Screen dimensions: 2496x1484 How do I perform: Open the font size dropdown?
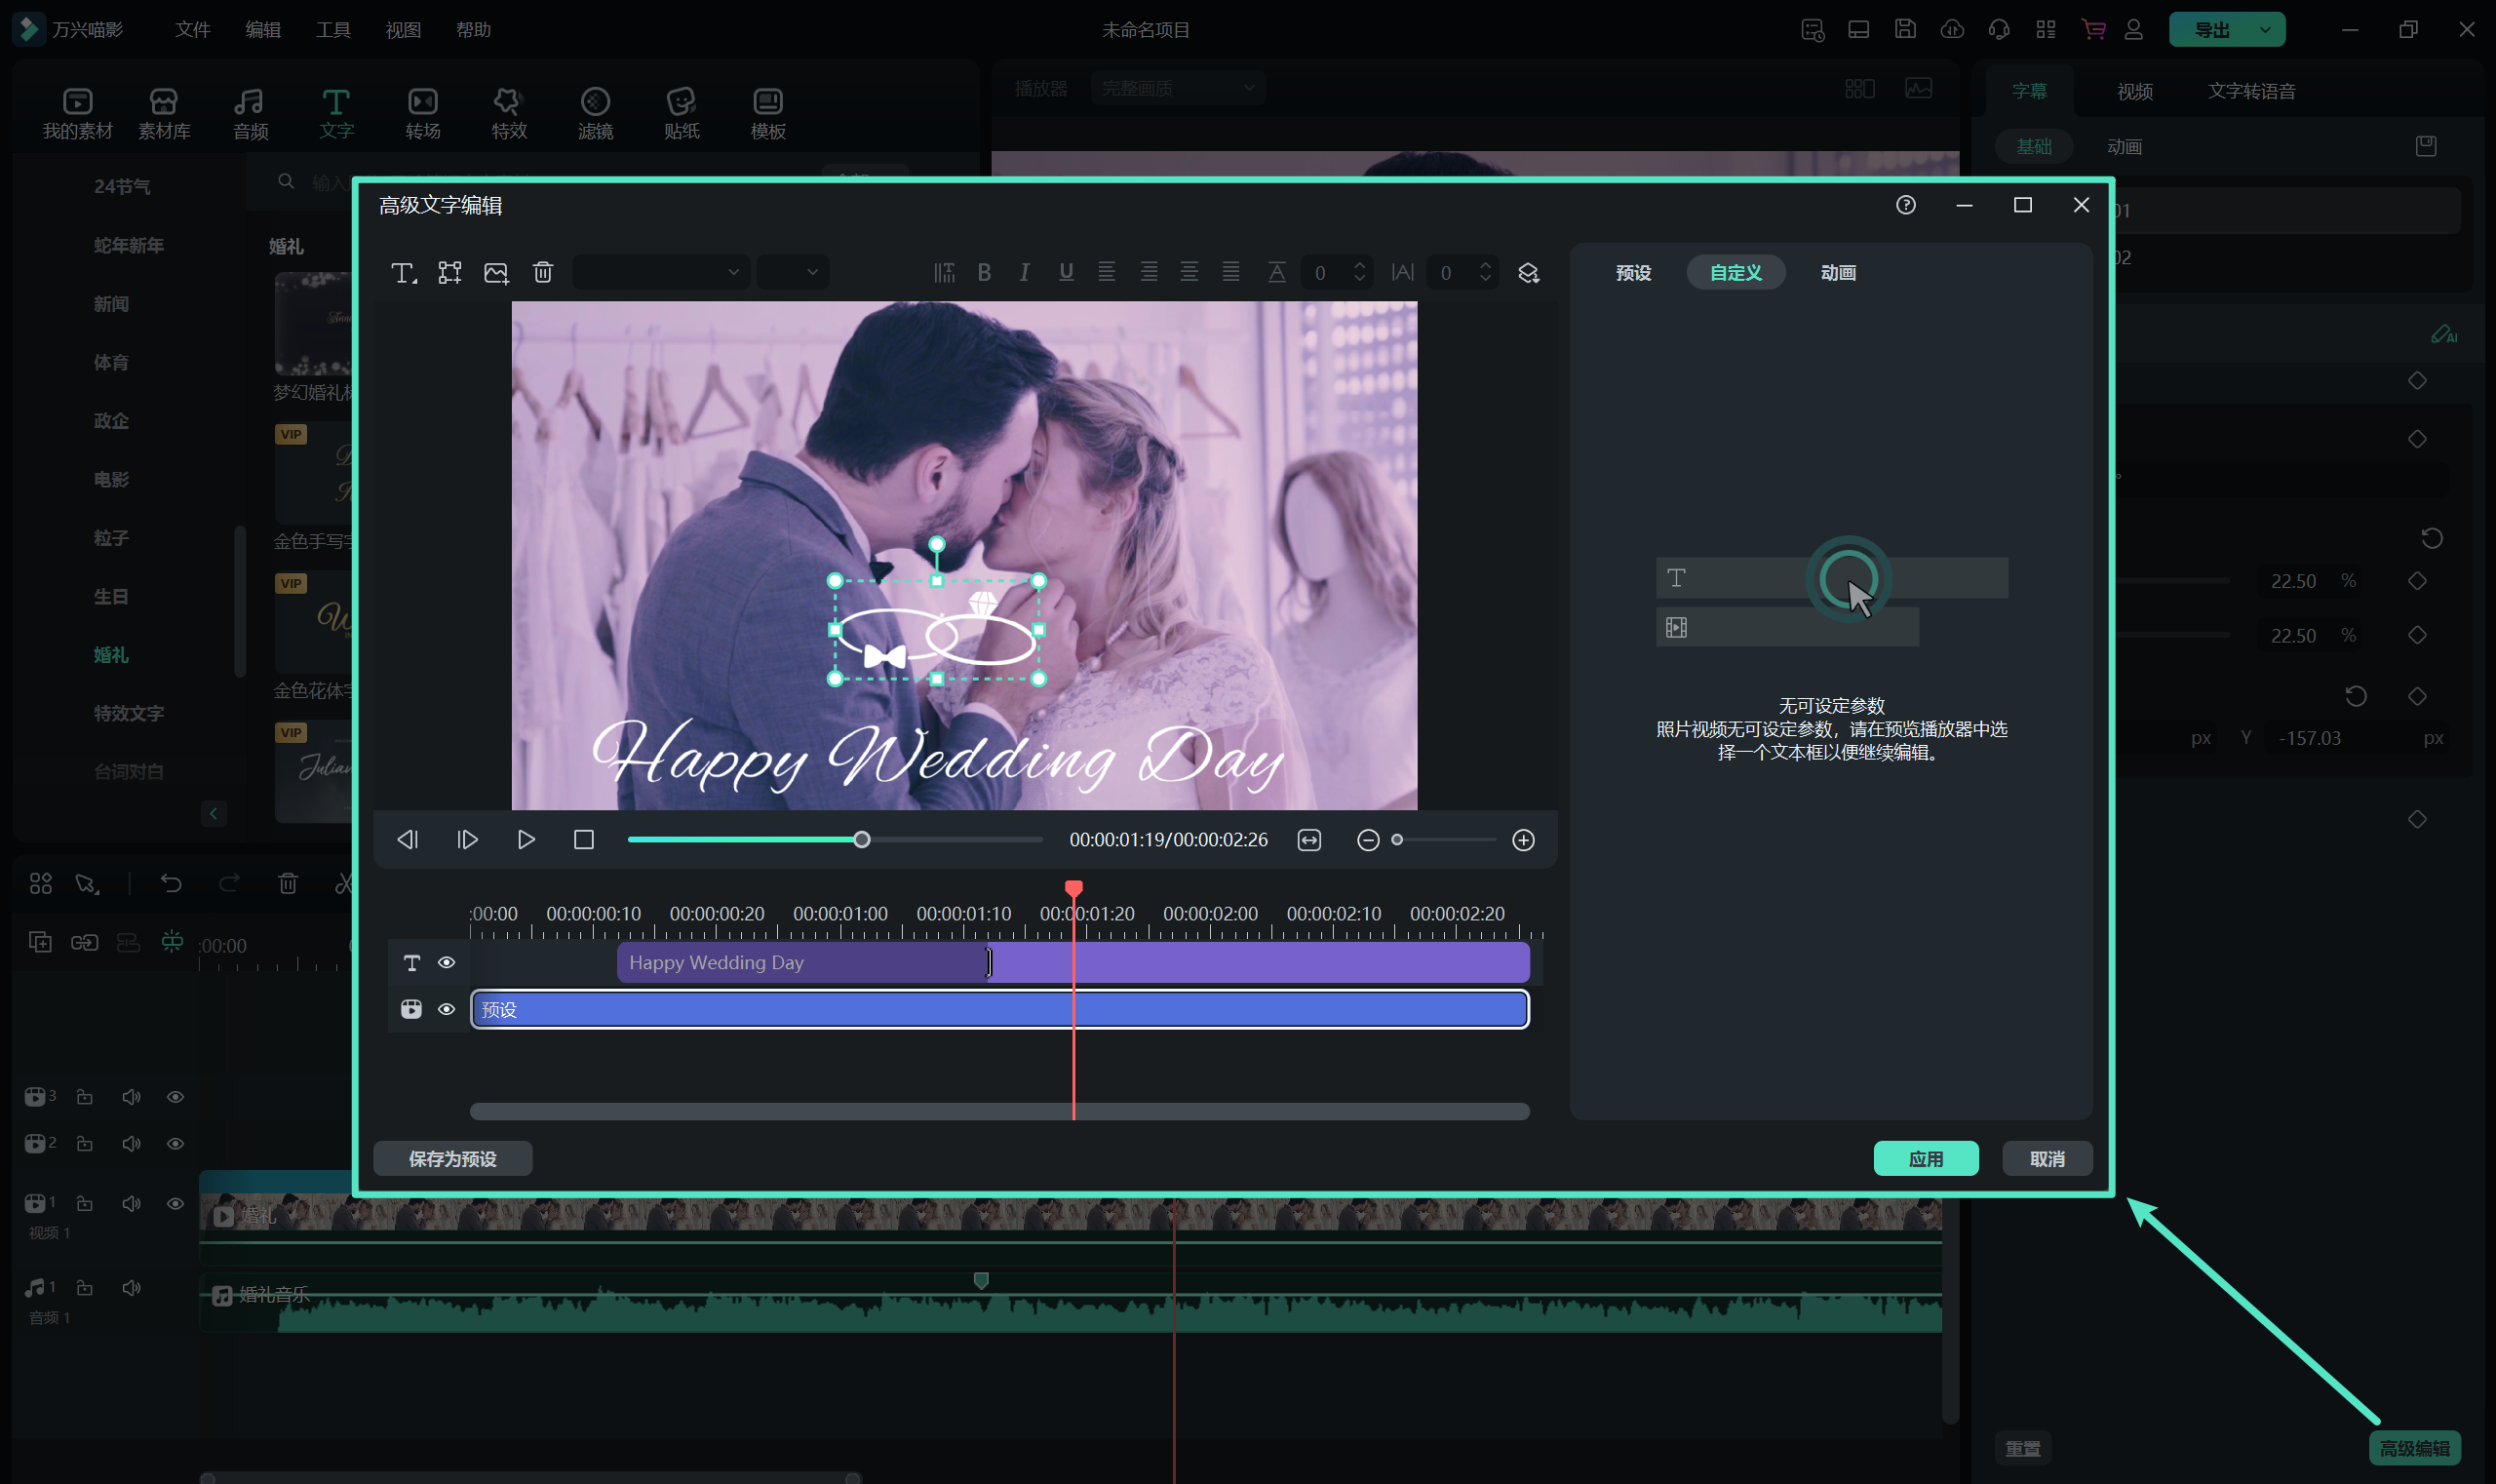[x=792, y=272]
